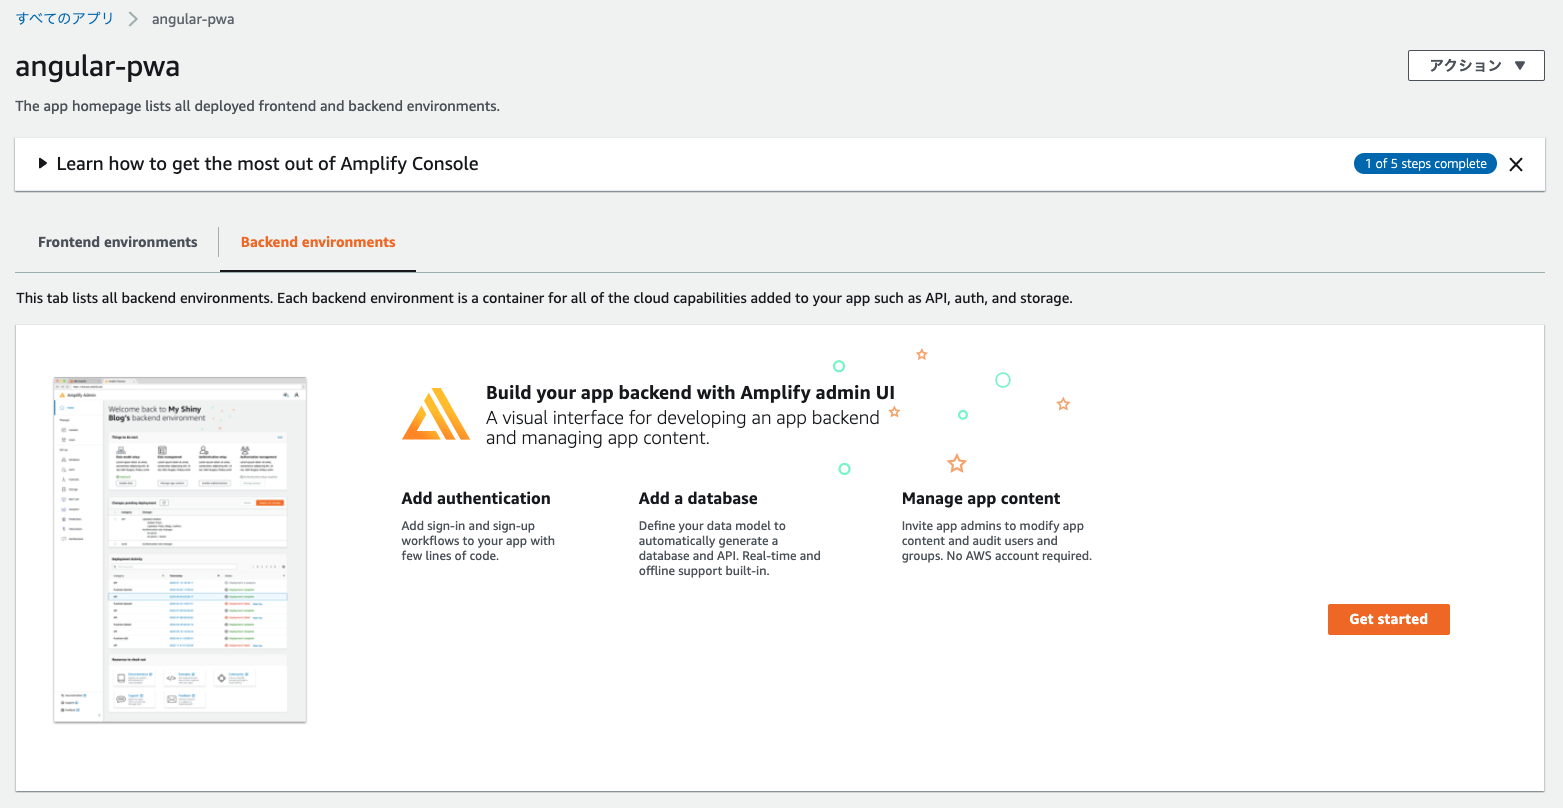Click the caret icon on the アクション button
1563x808 pixels.
[x=1518, y=65]
